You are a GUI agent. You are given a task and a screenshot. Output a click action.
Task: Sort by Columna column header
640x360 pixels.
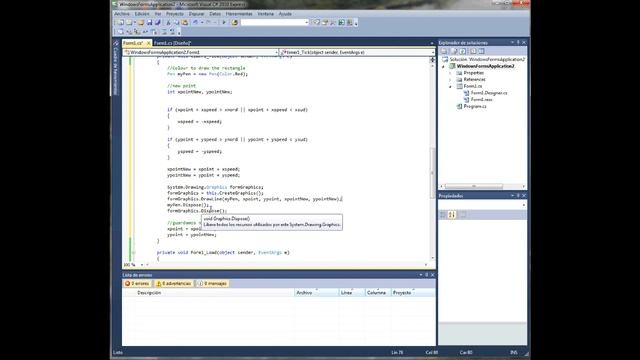(378, 293)
